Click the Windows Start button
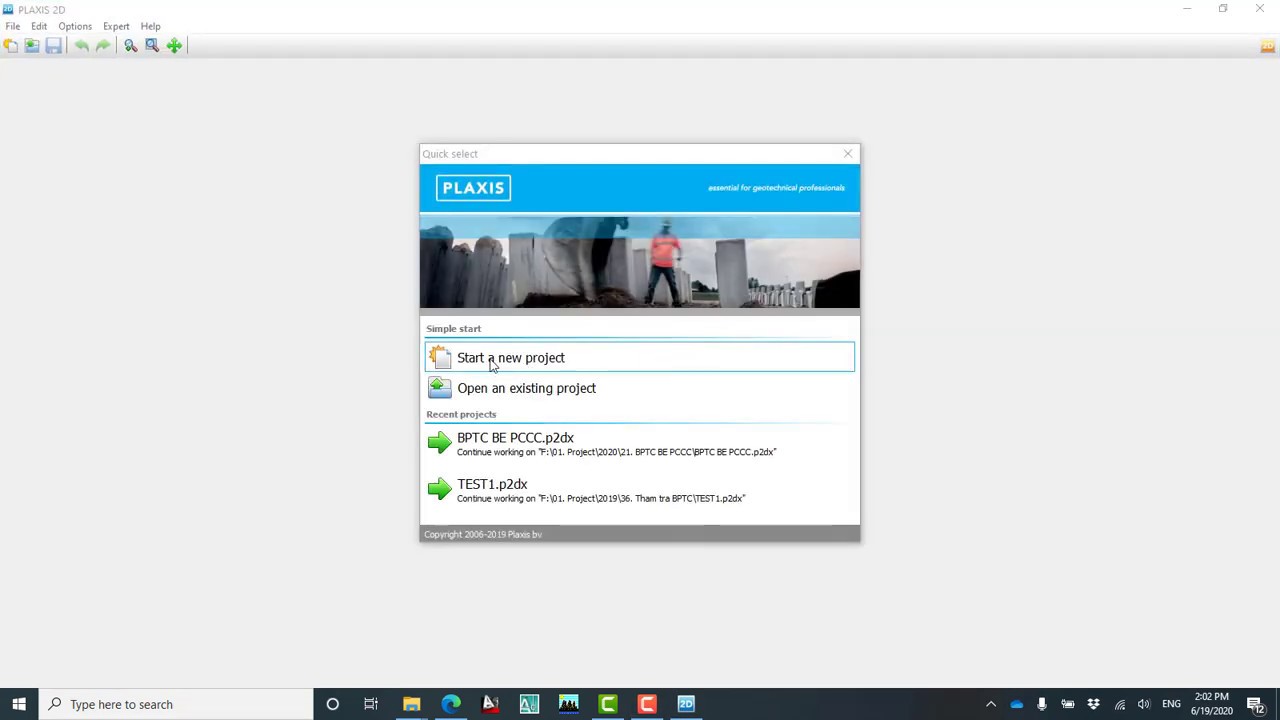 pos(19,704)
